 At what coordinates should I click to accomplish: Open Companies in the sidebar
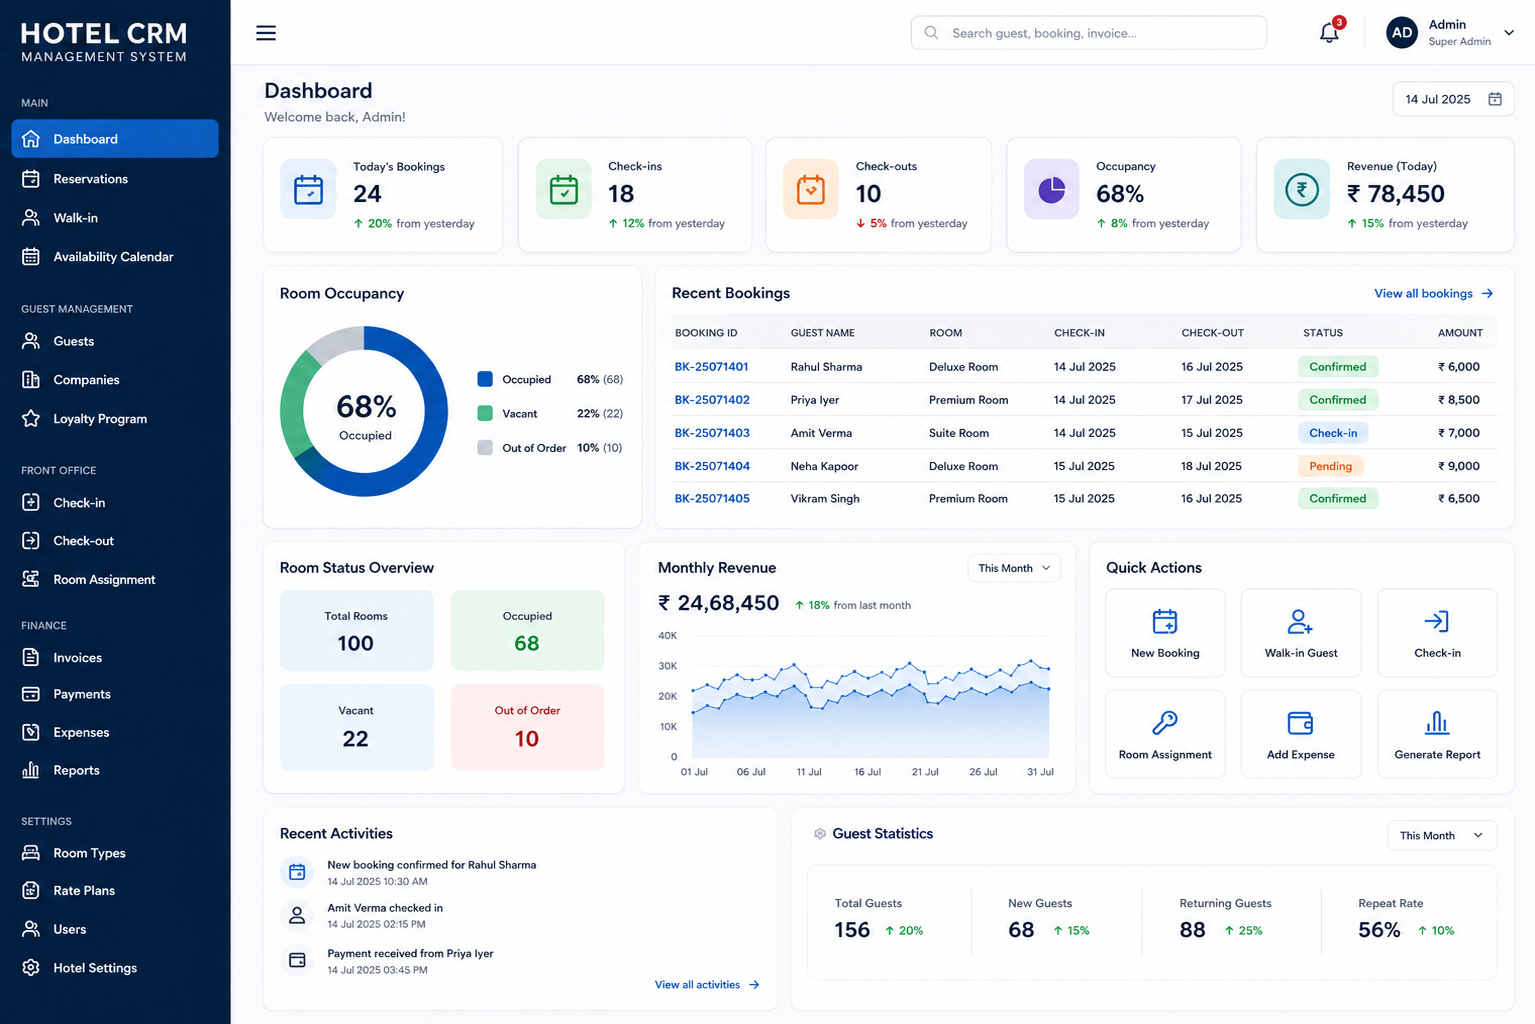(x=115, y=380)
